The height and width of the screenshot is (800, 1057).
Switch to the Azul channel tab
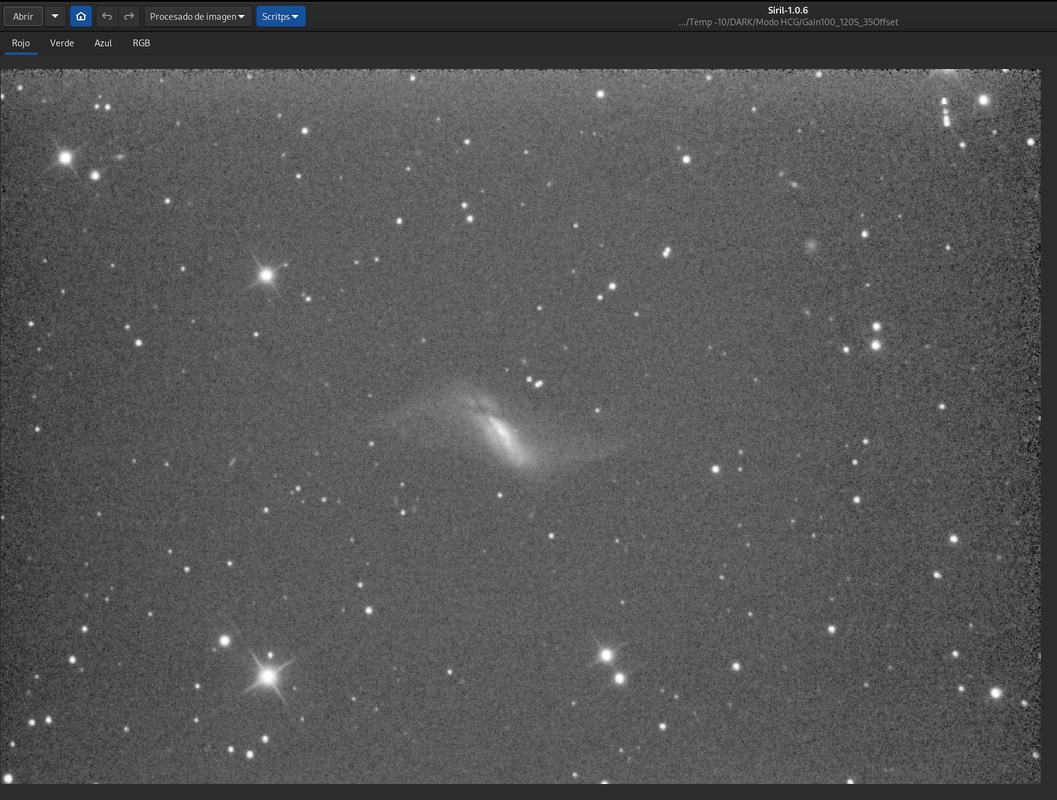pos(103,43)
